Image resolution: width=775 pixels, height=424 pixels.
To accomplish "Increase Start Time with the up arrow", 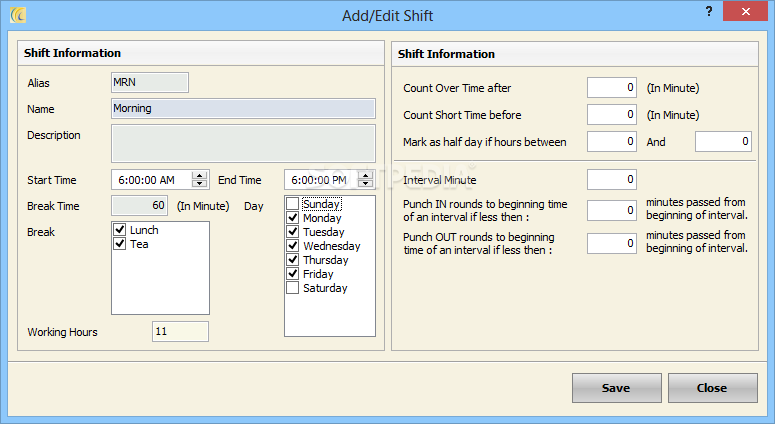I will (200, 175).
